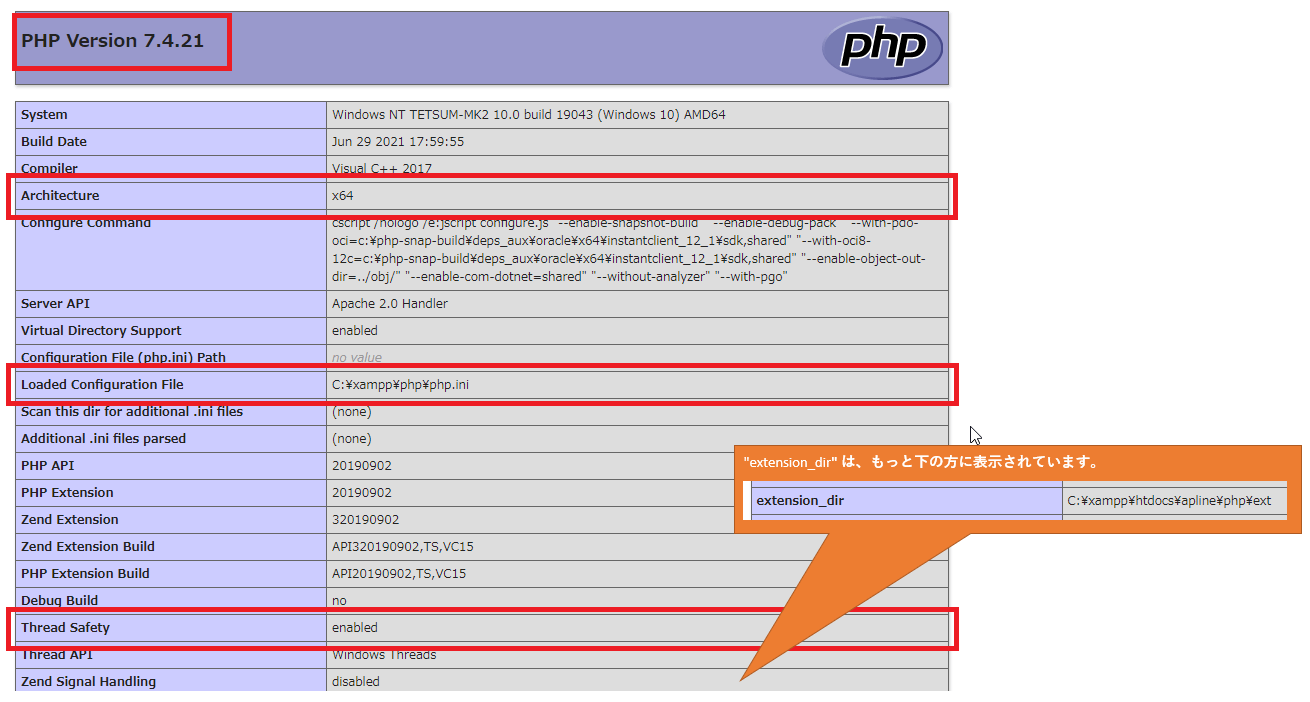Click the Zend Signal Handling disabled value
Viewport: 1310px width, 702px height.
(356, 682)
